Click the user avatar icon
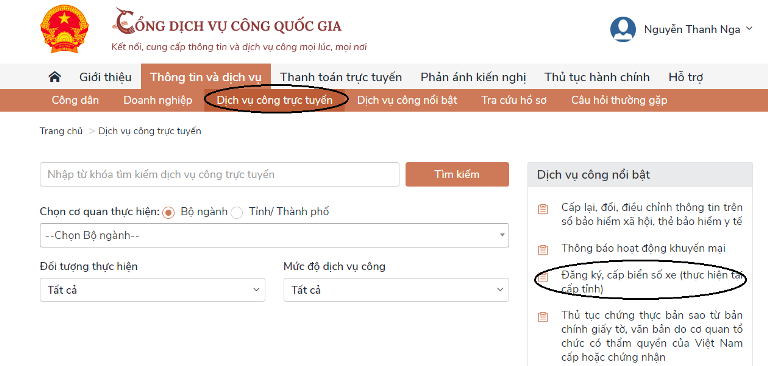The width and height of the screenshot is (768, 366). pos(623,29)
